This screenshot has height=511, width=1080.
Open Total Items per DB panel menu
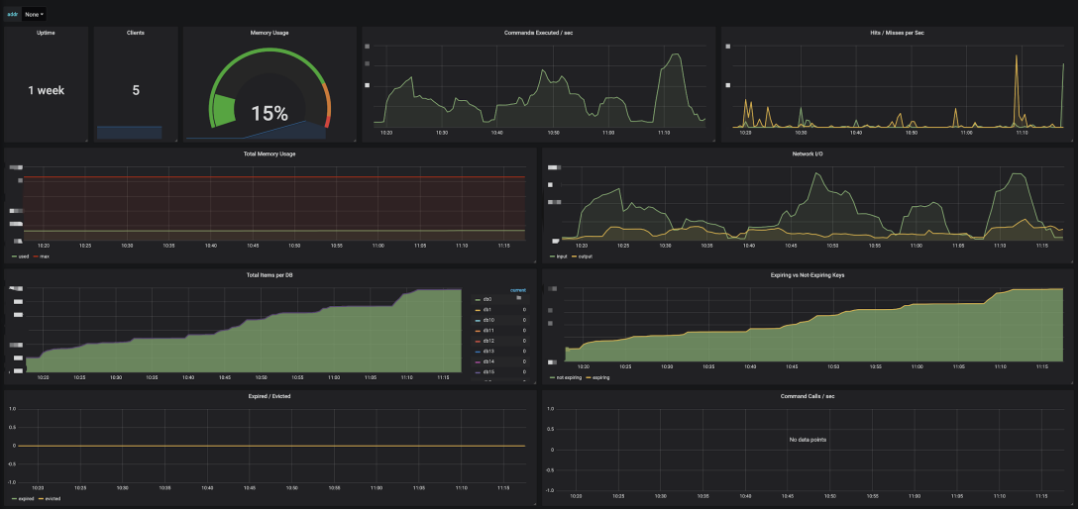[270, 275]
